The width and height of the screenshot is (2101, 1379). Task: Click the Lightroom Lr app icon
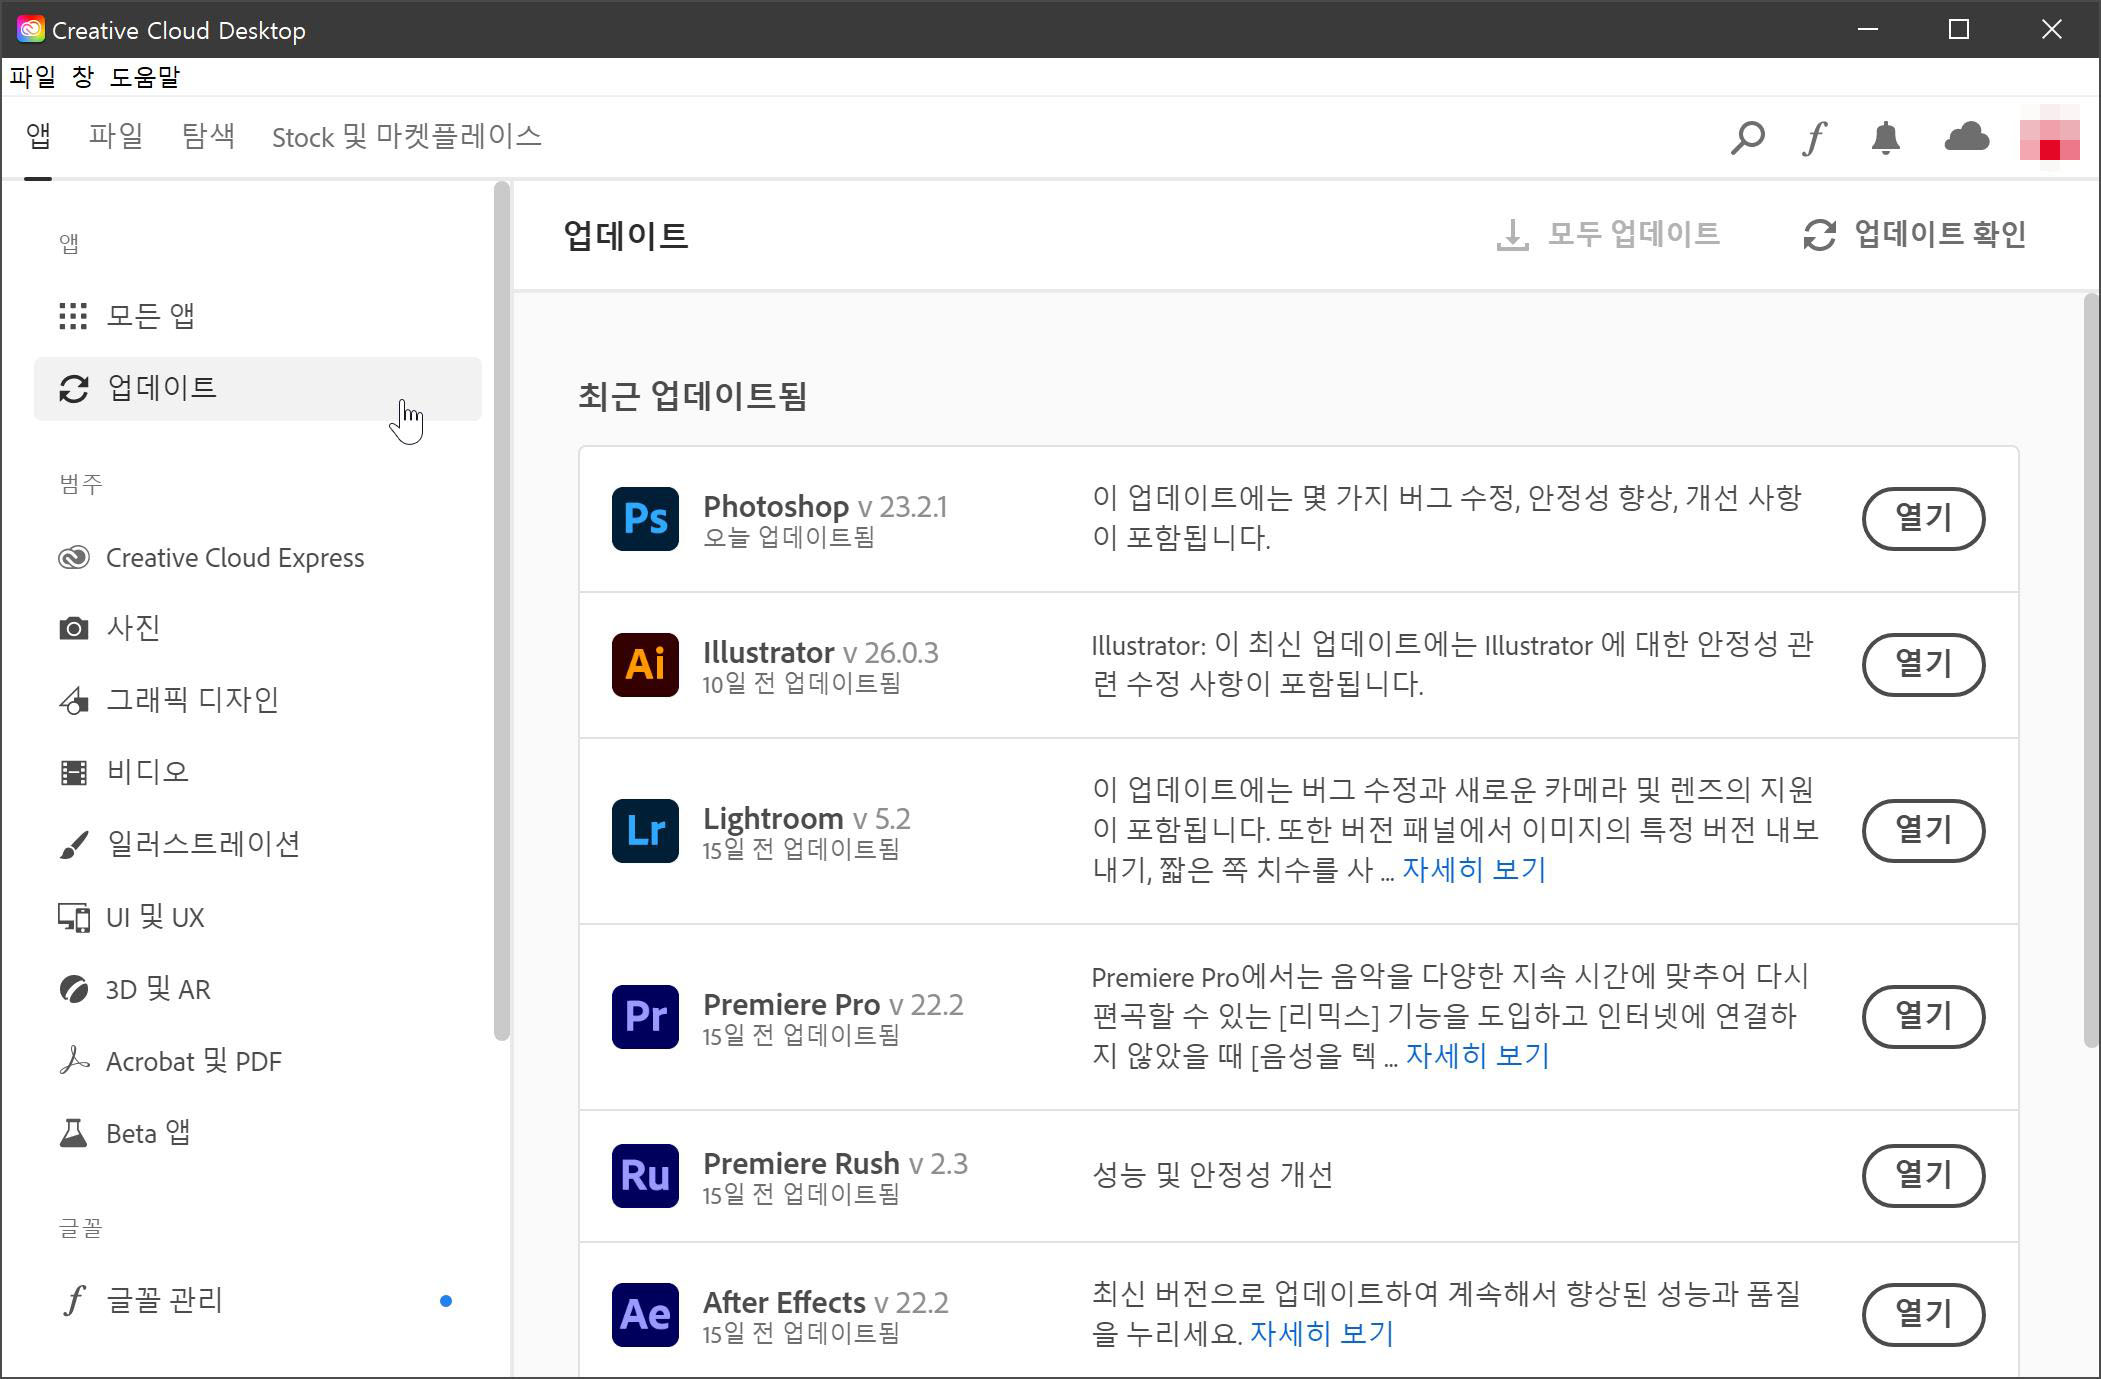pos(645,830)
